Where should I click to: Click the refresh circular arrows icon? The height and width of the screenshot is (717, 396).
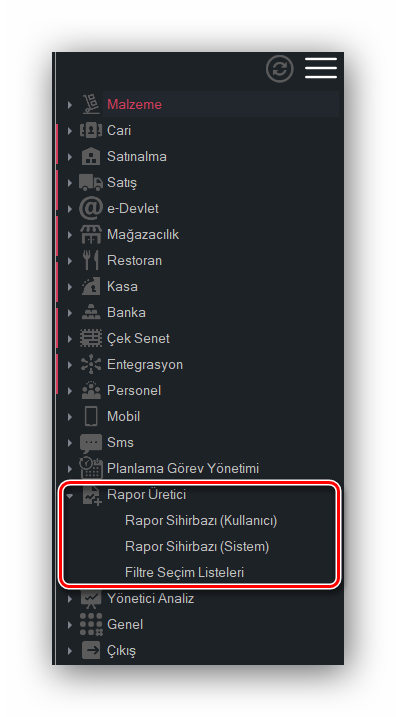coord(279,69)
